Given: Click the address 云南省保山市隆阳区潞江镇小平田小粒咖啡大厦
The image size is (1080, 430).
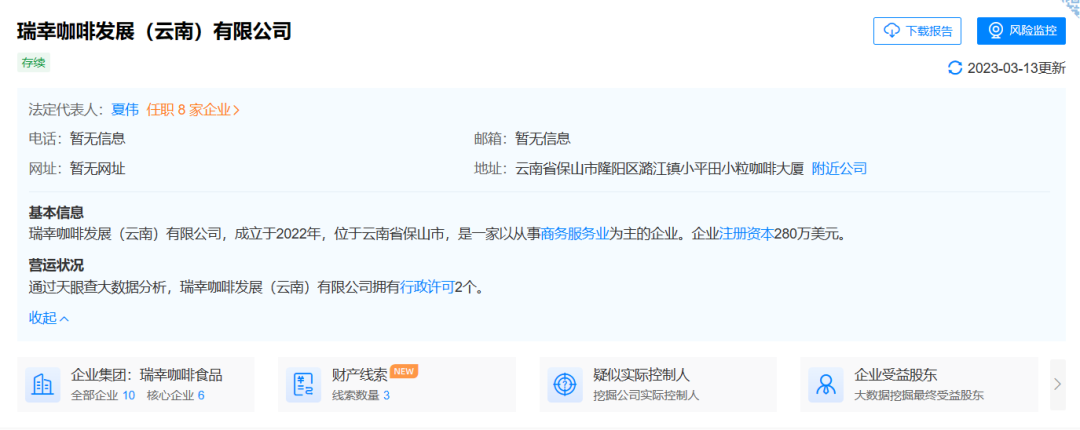Looking at the screenshot, I should 660,168.
